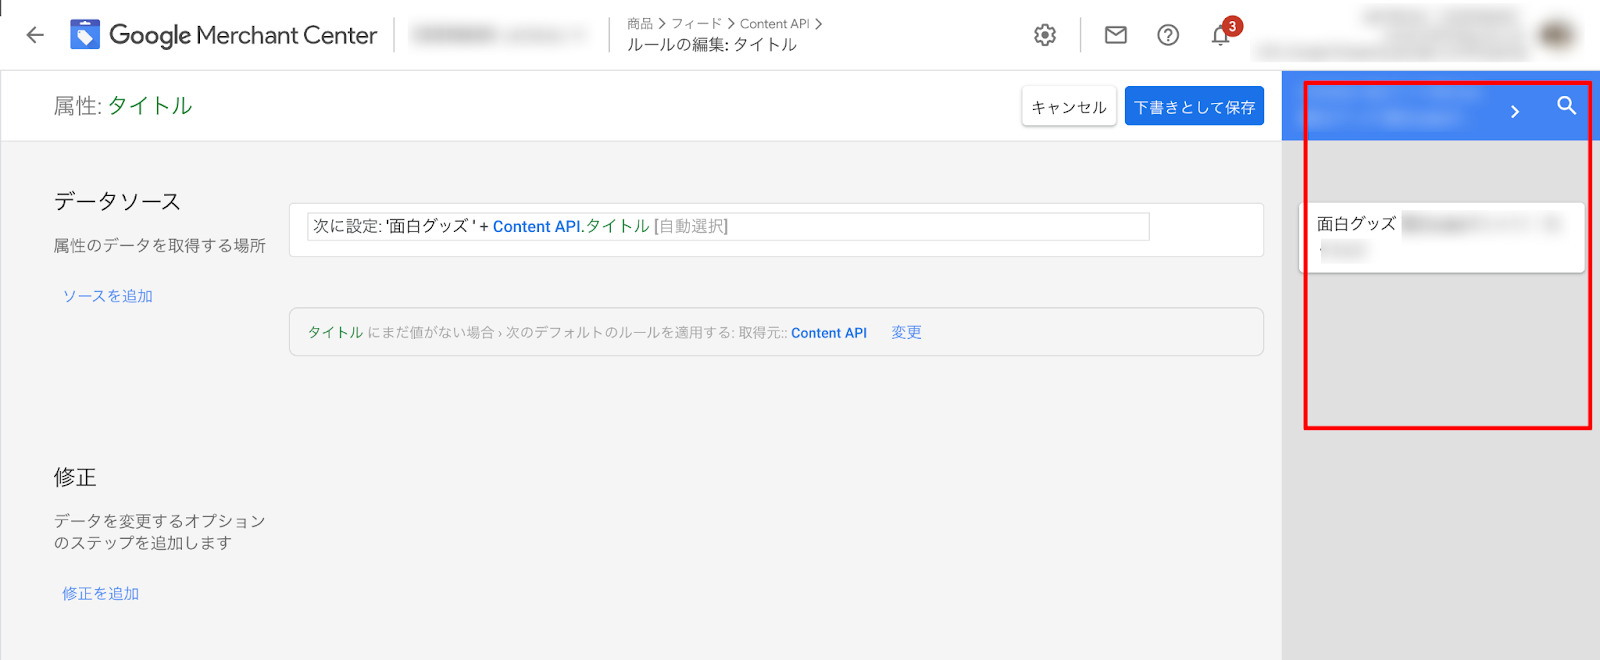This screenshot has width=1600, height=660.
Task: Click the account avatar picture
Action: [1557, 35]
